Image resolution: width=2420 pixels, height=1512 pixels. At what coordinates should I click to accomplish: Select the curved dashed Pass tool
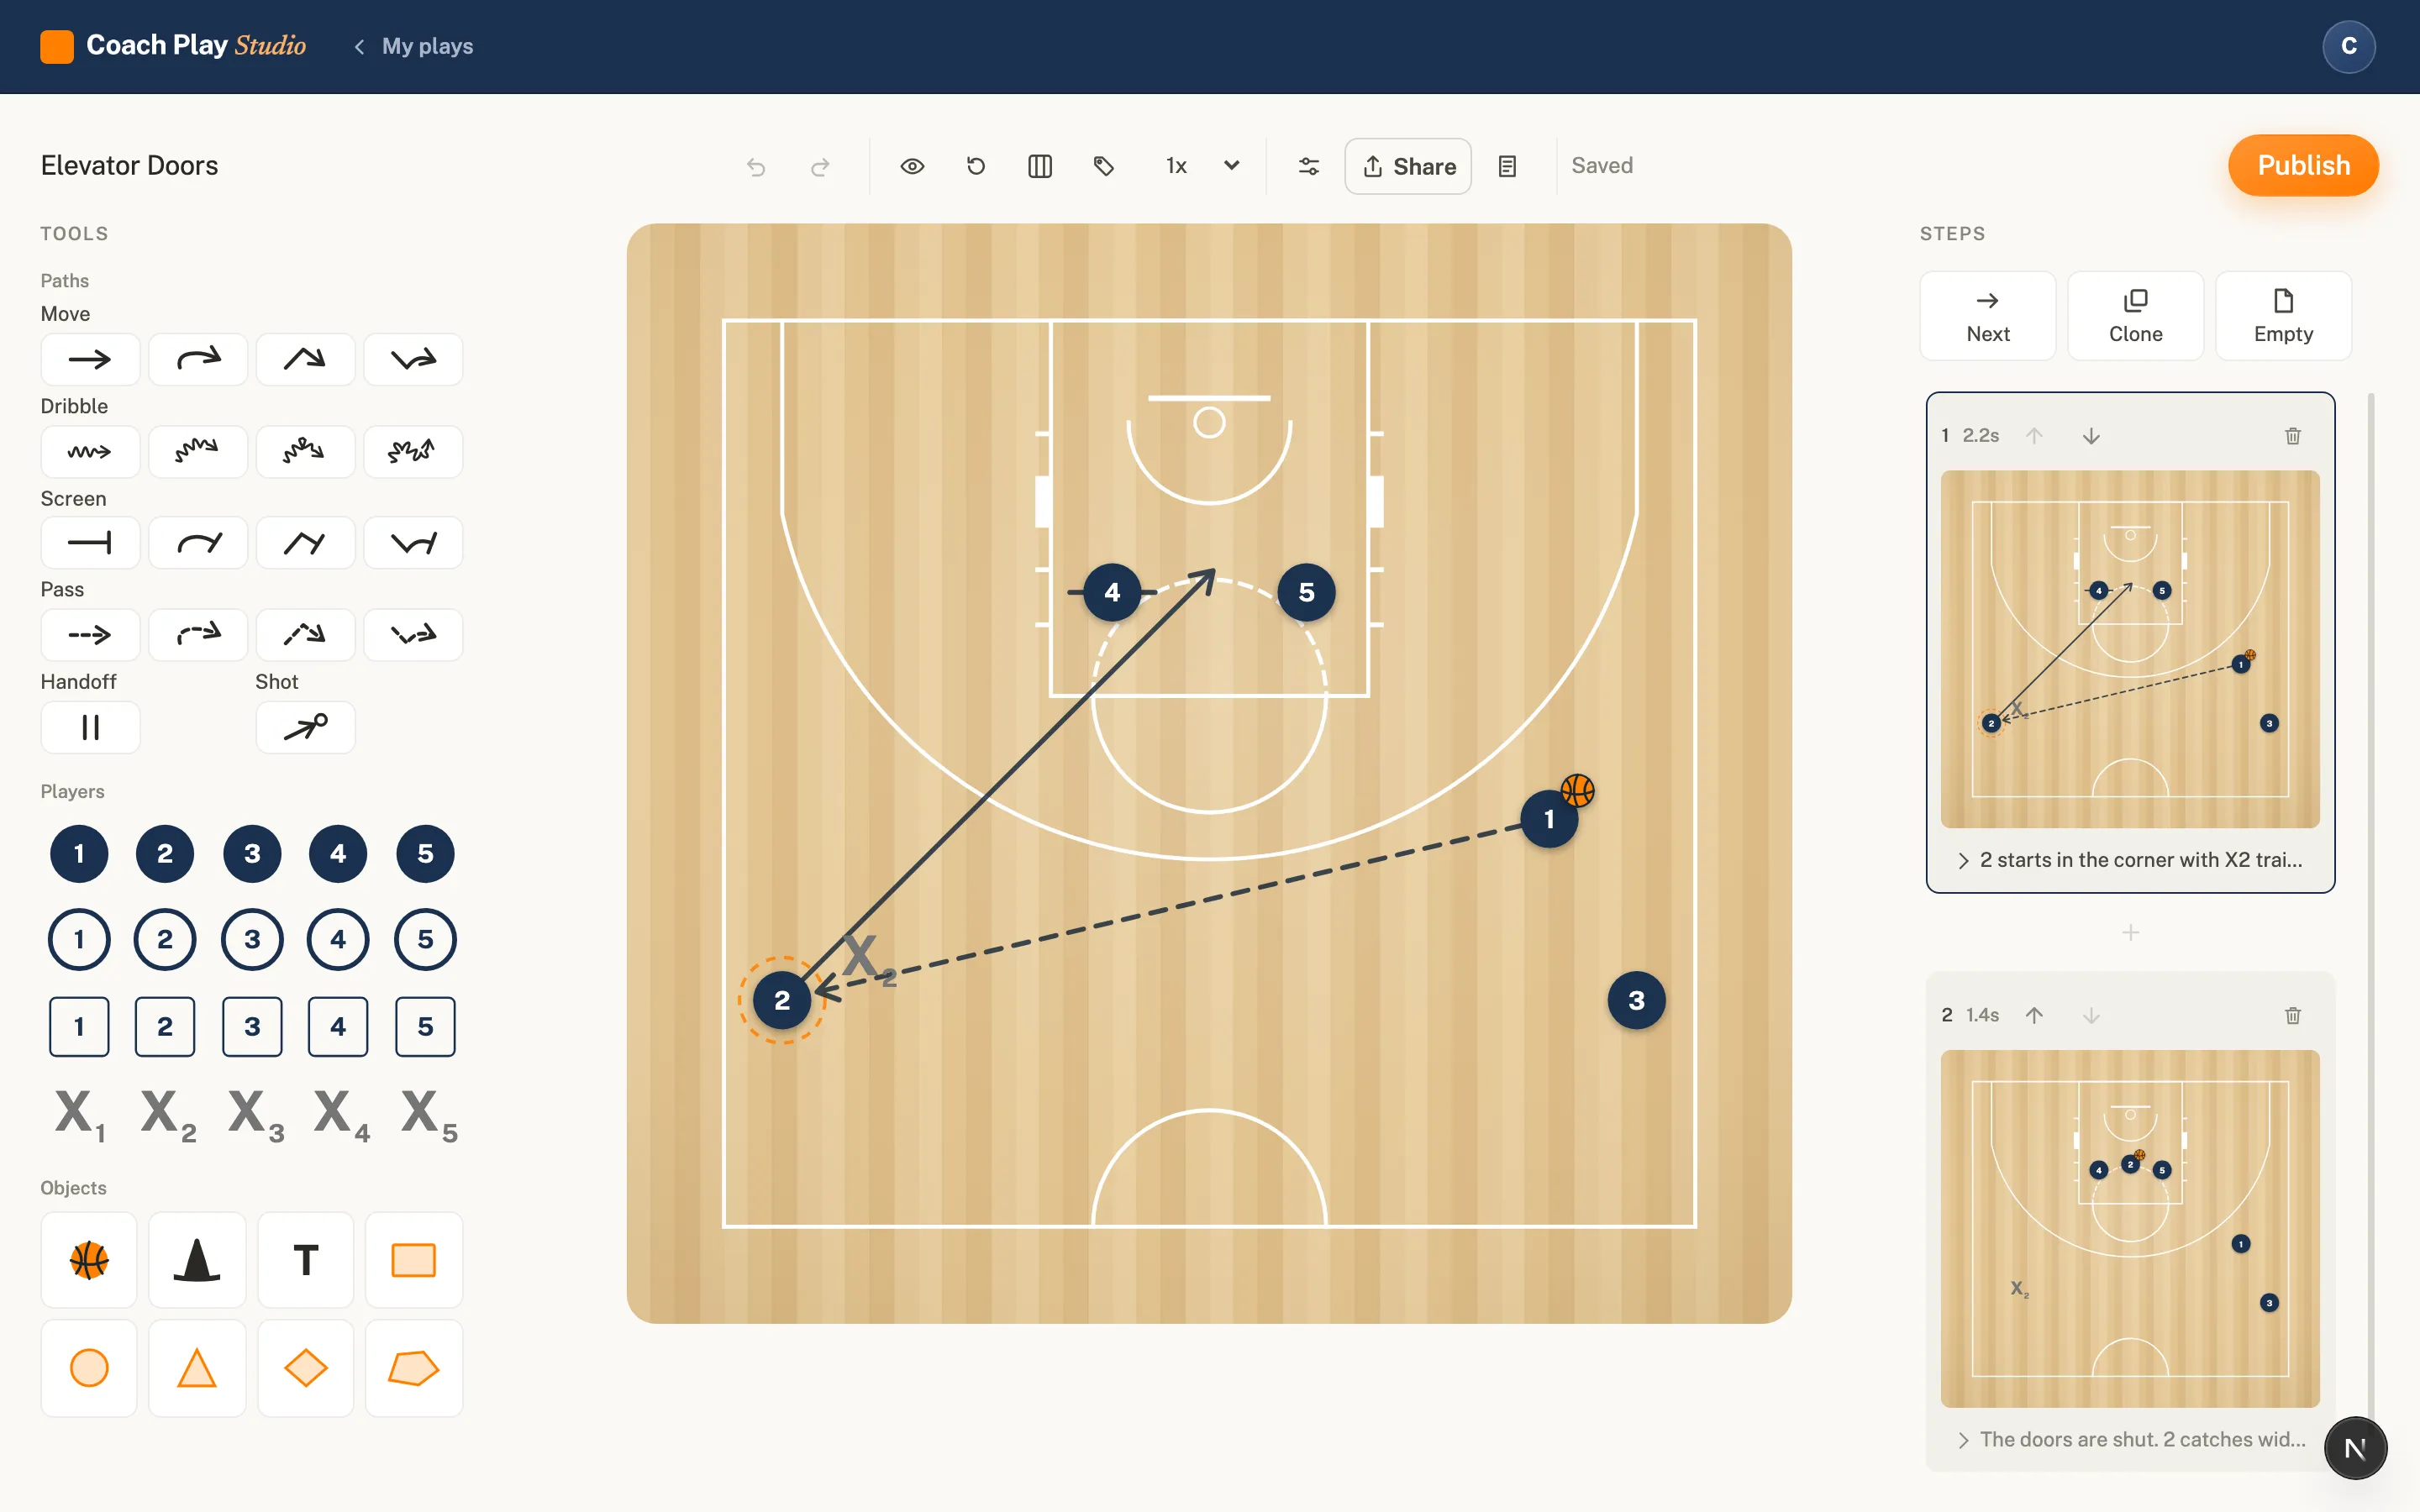coord(198,634)
